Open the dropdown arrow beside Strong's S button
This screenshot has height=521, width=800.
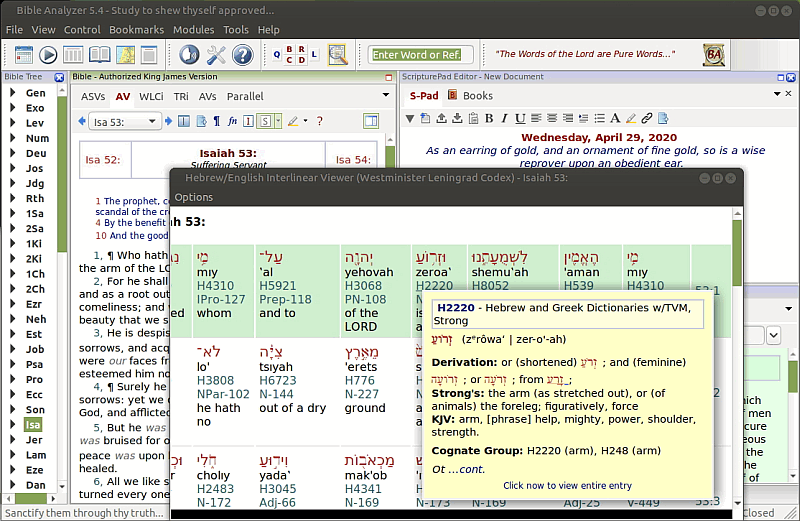278,121
